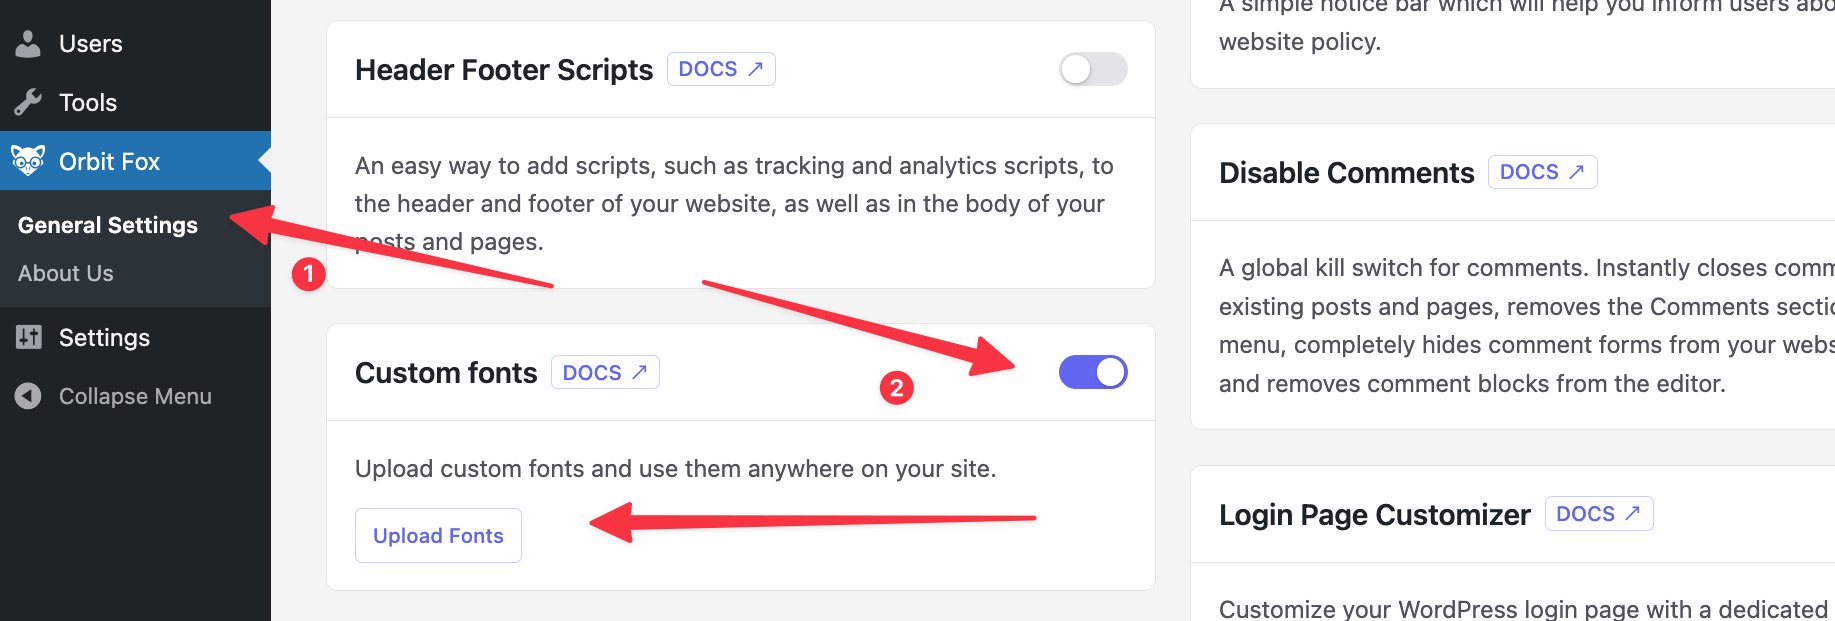This screenshot has width=1835, height=621.
Task: Select the Orbit Fox menu item
Action: (109, 161)
